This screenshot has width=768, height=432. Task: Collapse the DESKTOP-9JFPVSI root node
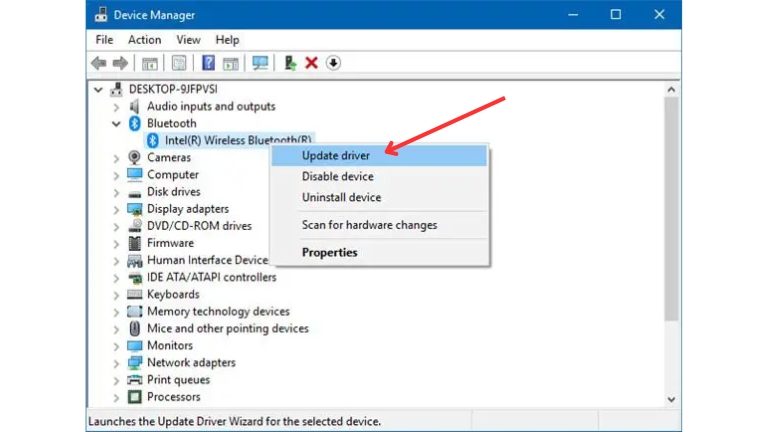pyautogui.click(x=98, y=90)
